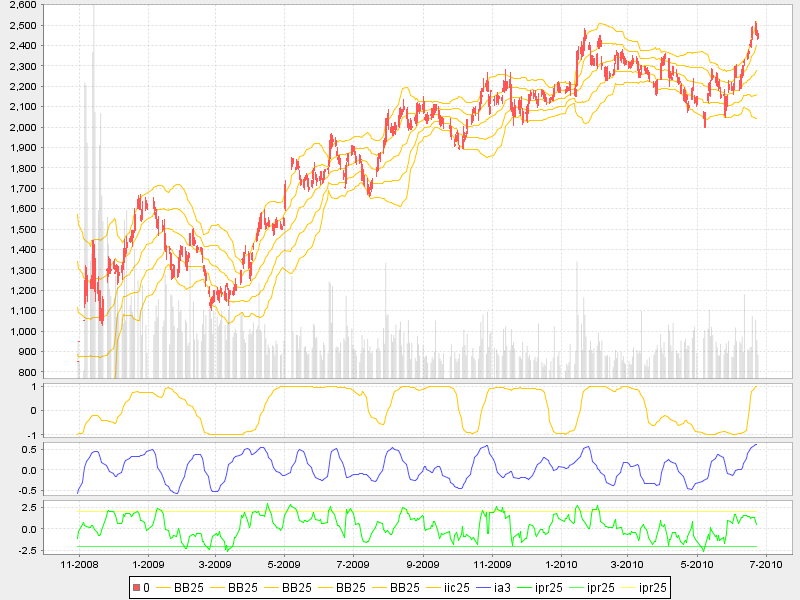This screenshot has height=600, width=800.
Task: Click the 2,600 price axis label
Action: [x=49, y=5]
